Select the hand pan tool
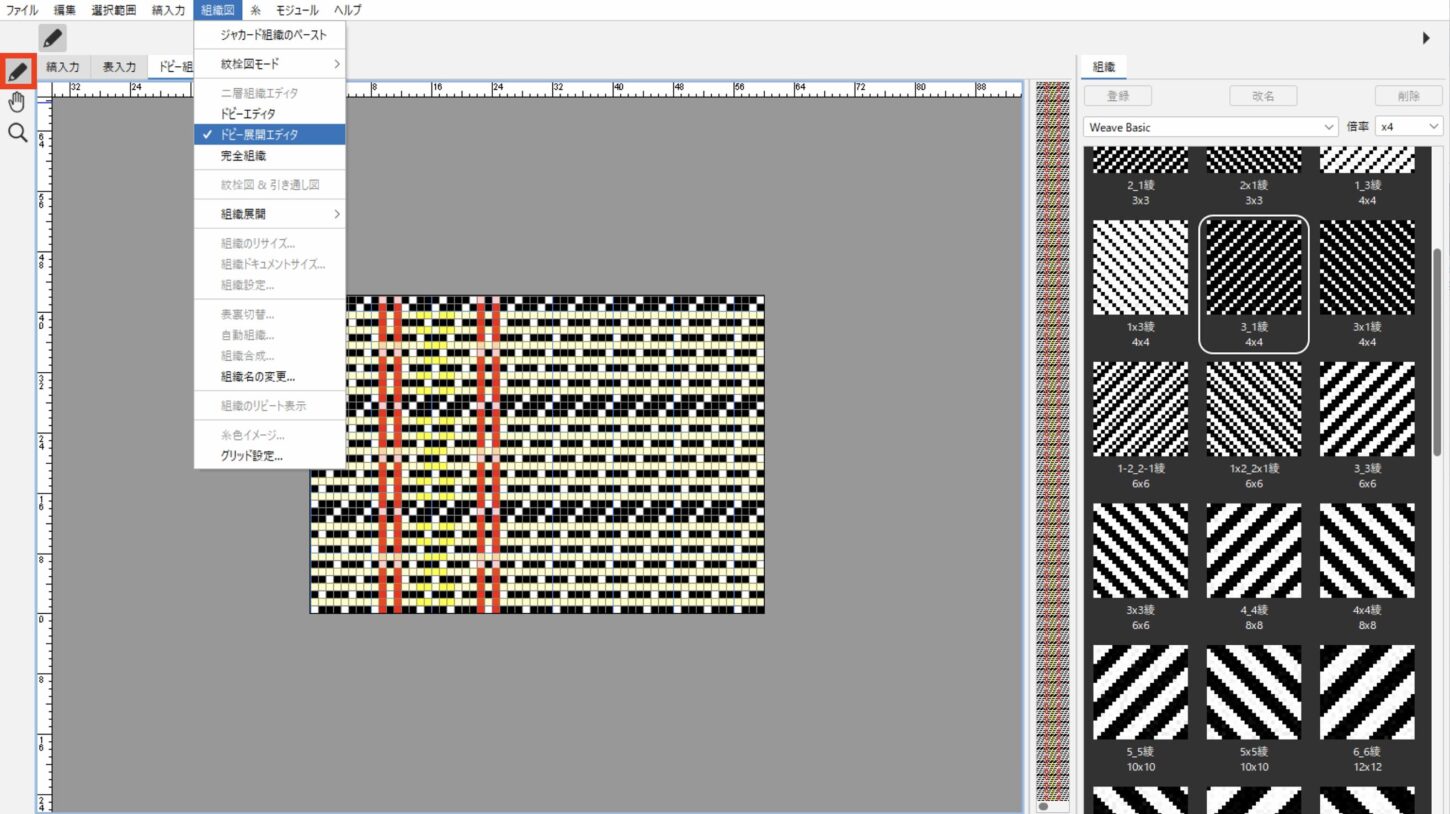 [18, 102]
